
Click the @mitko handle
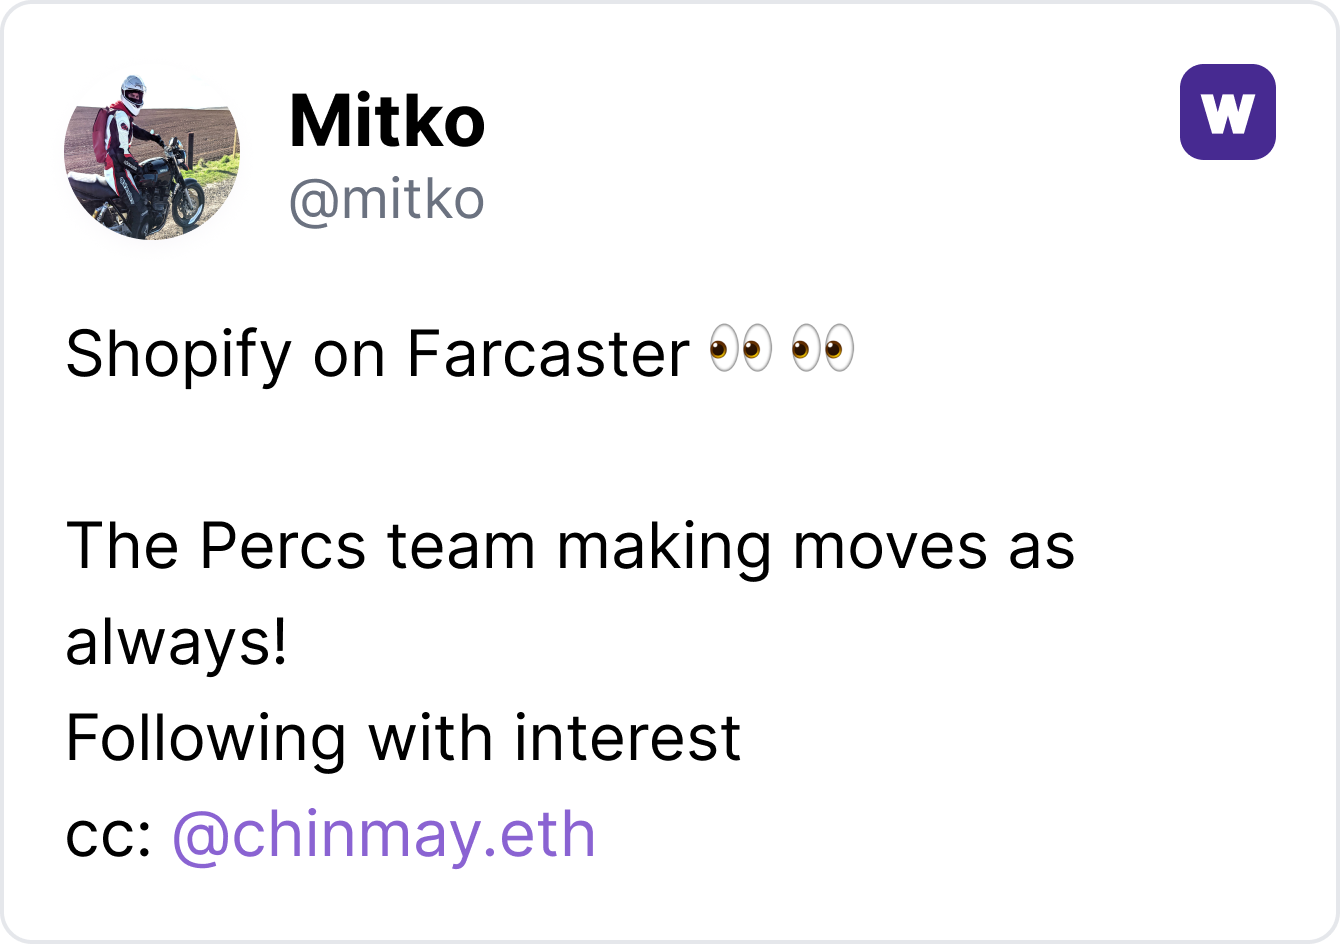tap(386, 200)
